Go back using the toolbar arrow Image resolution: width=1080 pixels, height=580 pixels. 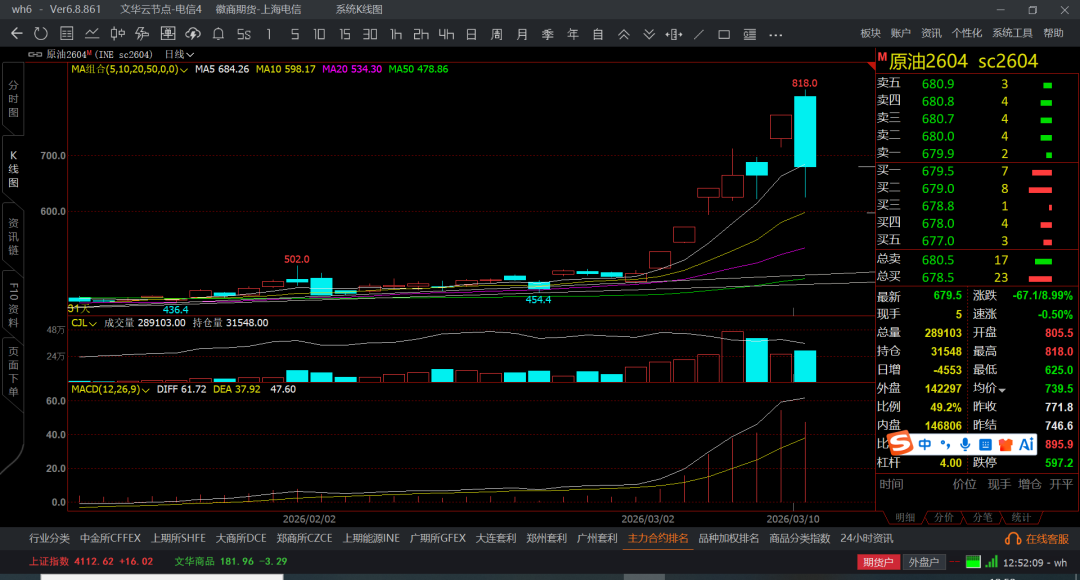point(17,34)
